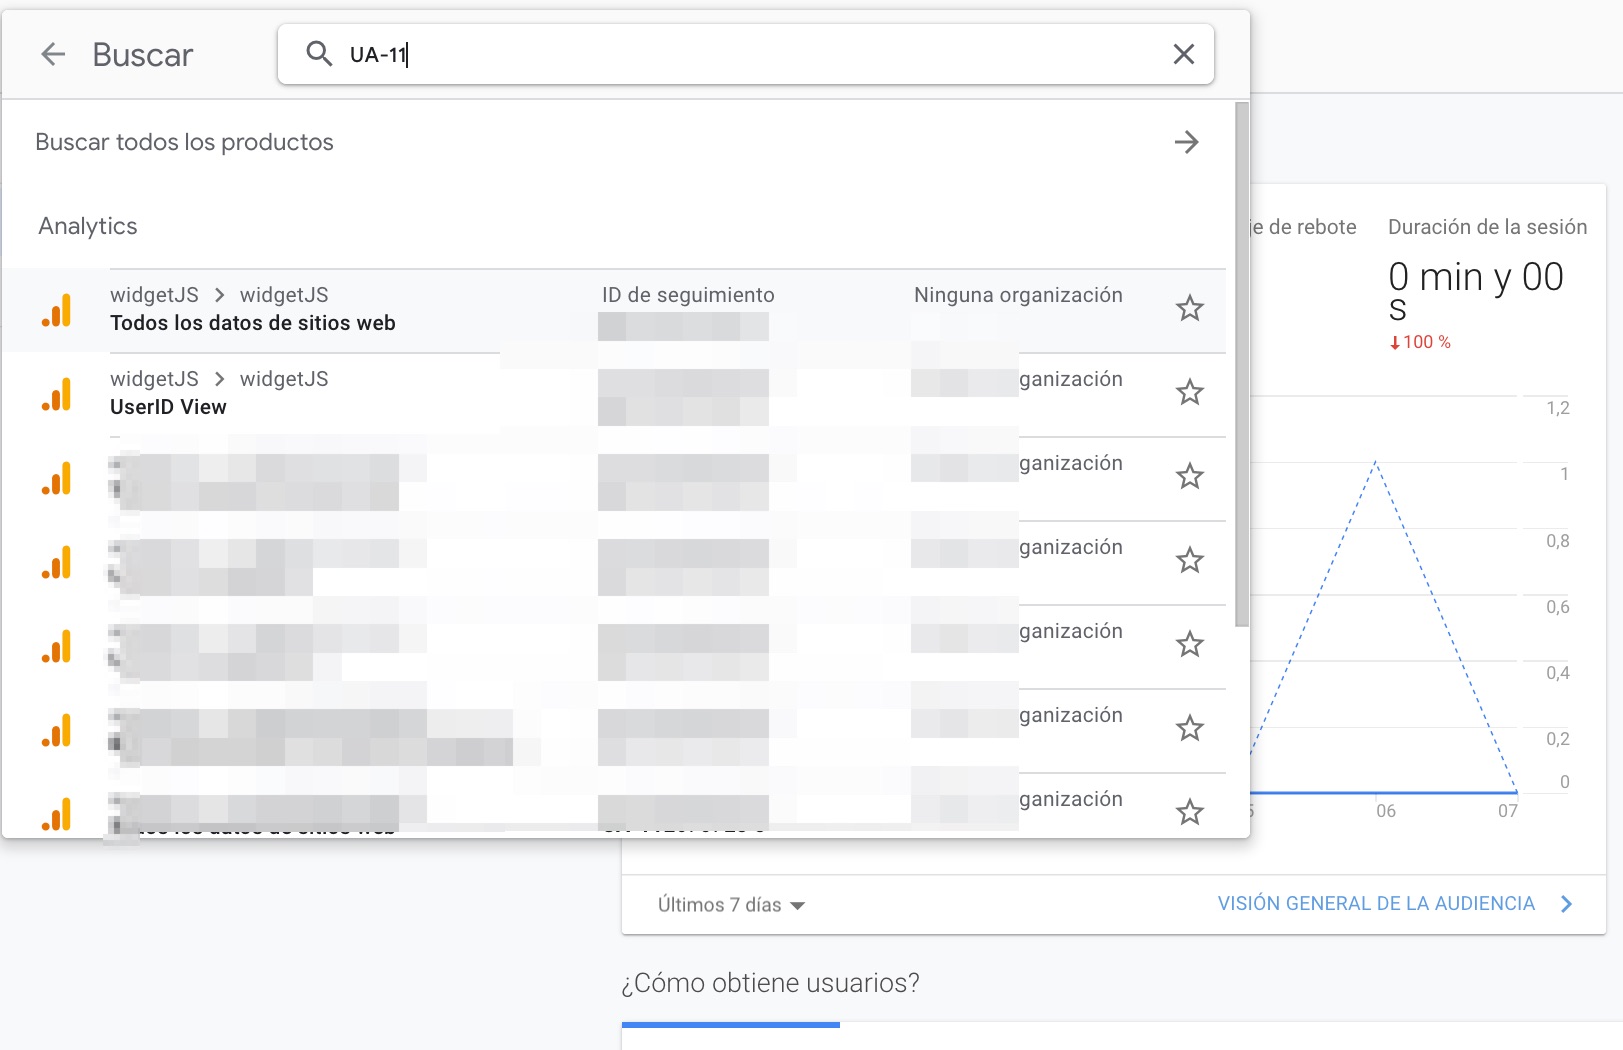This screenshot has width=1623, height=1050.
Task: Favorite the fifth Analytics search result
Action: (x=1190, y=644)
